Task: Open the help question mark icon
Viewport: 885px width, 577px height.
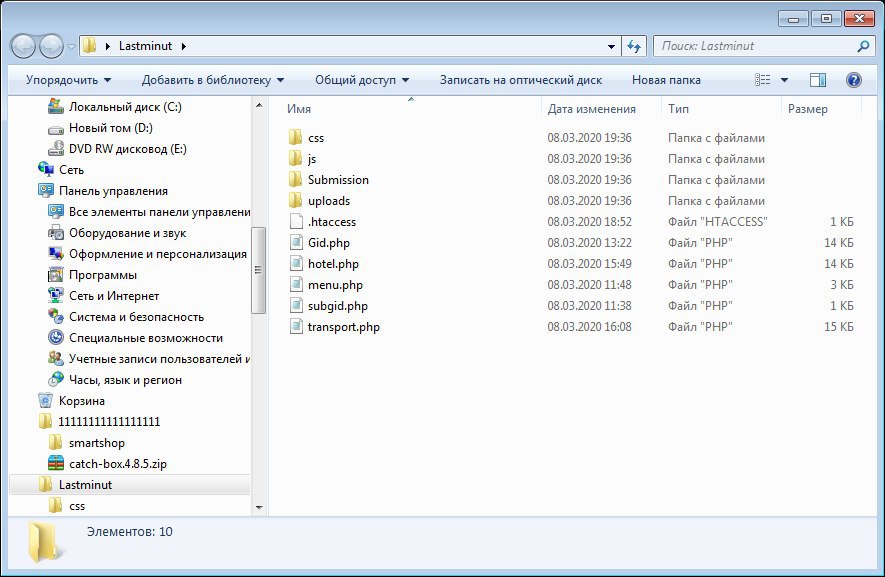Action: (854, 80)
